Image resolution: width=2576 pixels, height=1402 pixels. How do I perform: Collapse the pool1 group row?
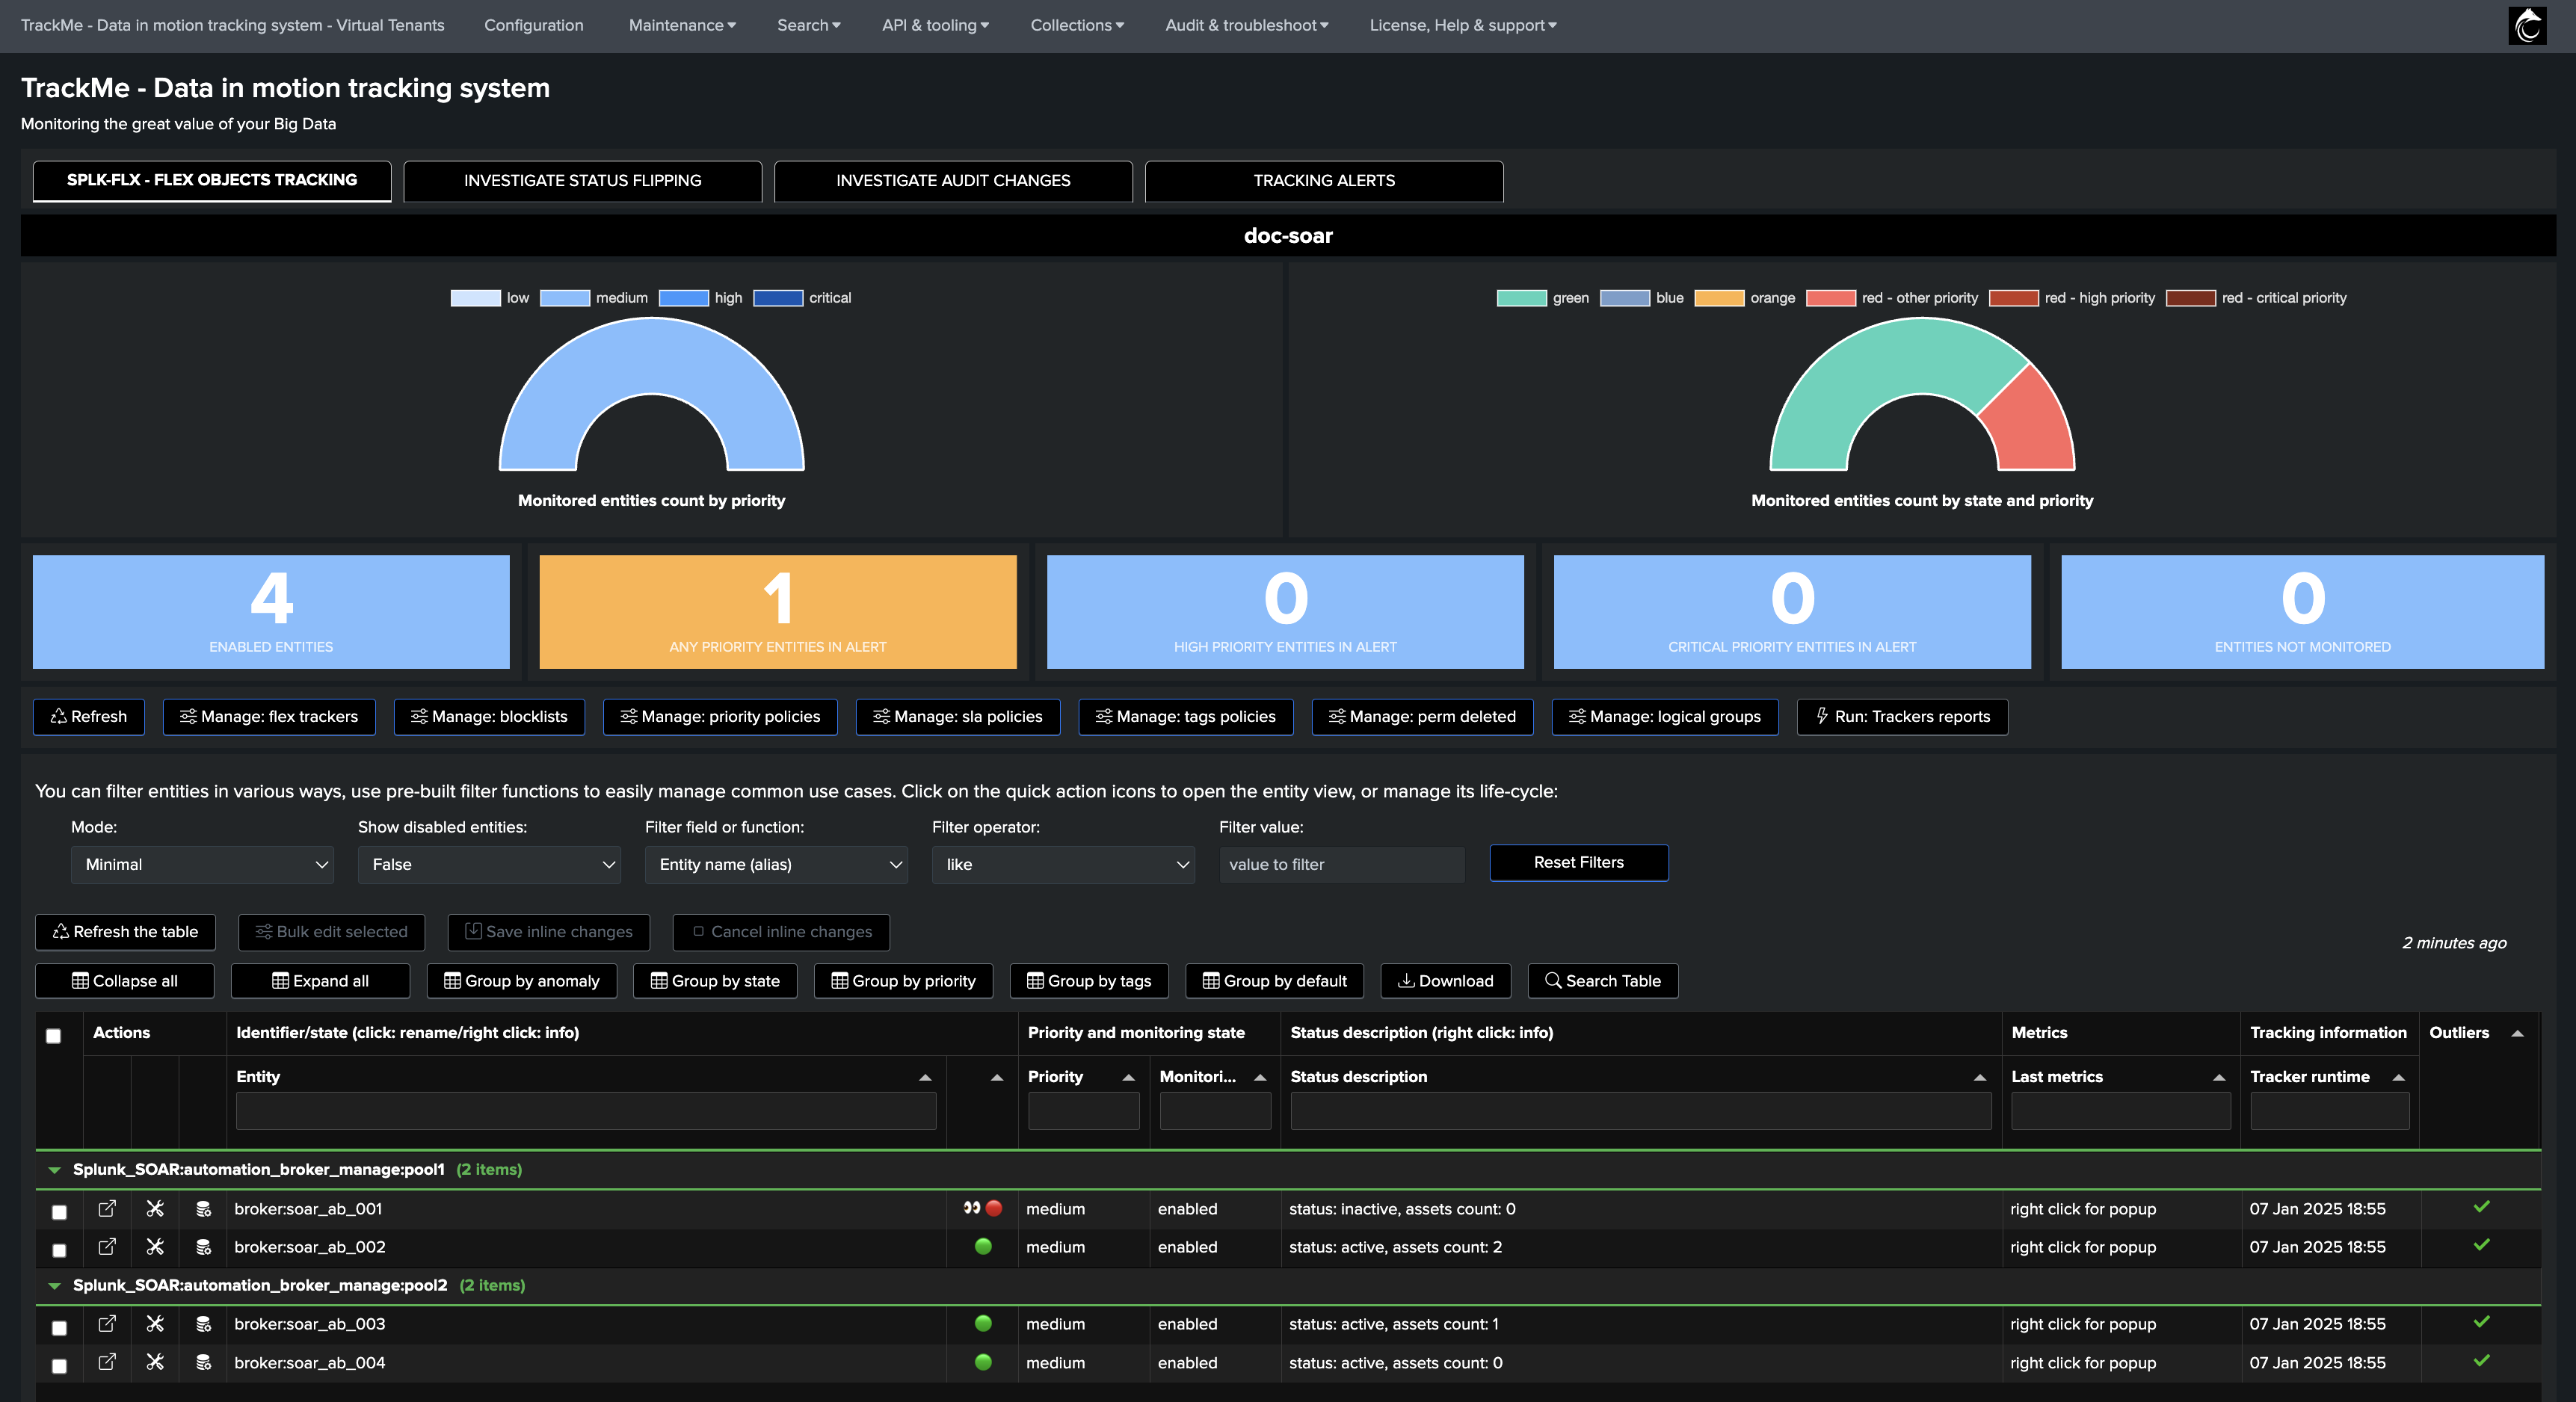click(55, 1170)
